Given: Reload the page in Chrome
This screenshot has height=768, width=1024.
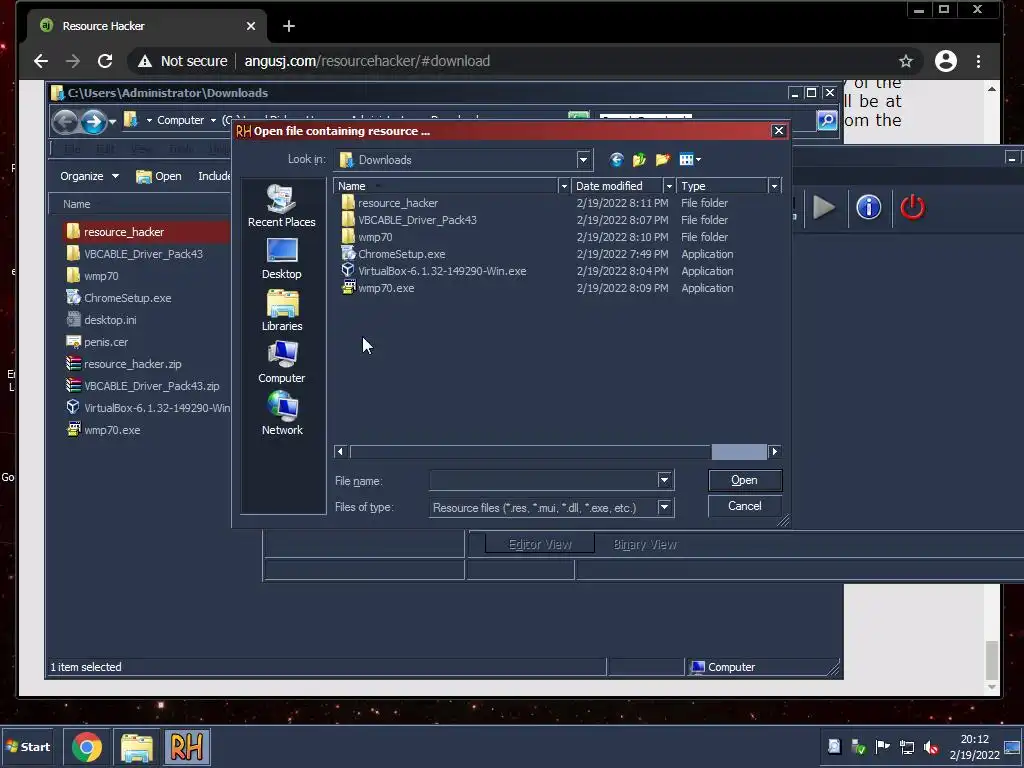Looking at the screenshot, I should coord(104,61).
